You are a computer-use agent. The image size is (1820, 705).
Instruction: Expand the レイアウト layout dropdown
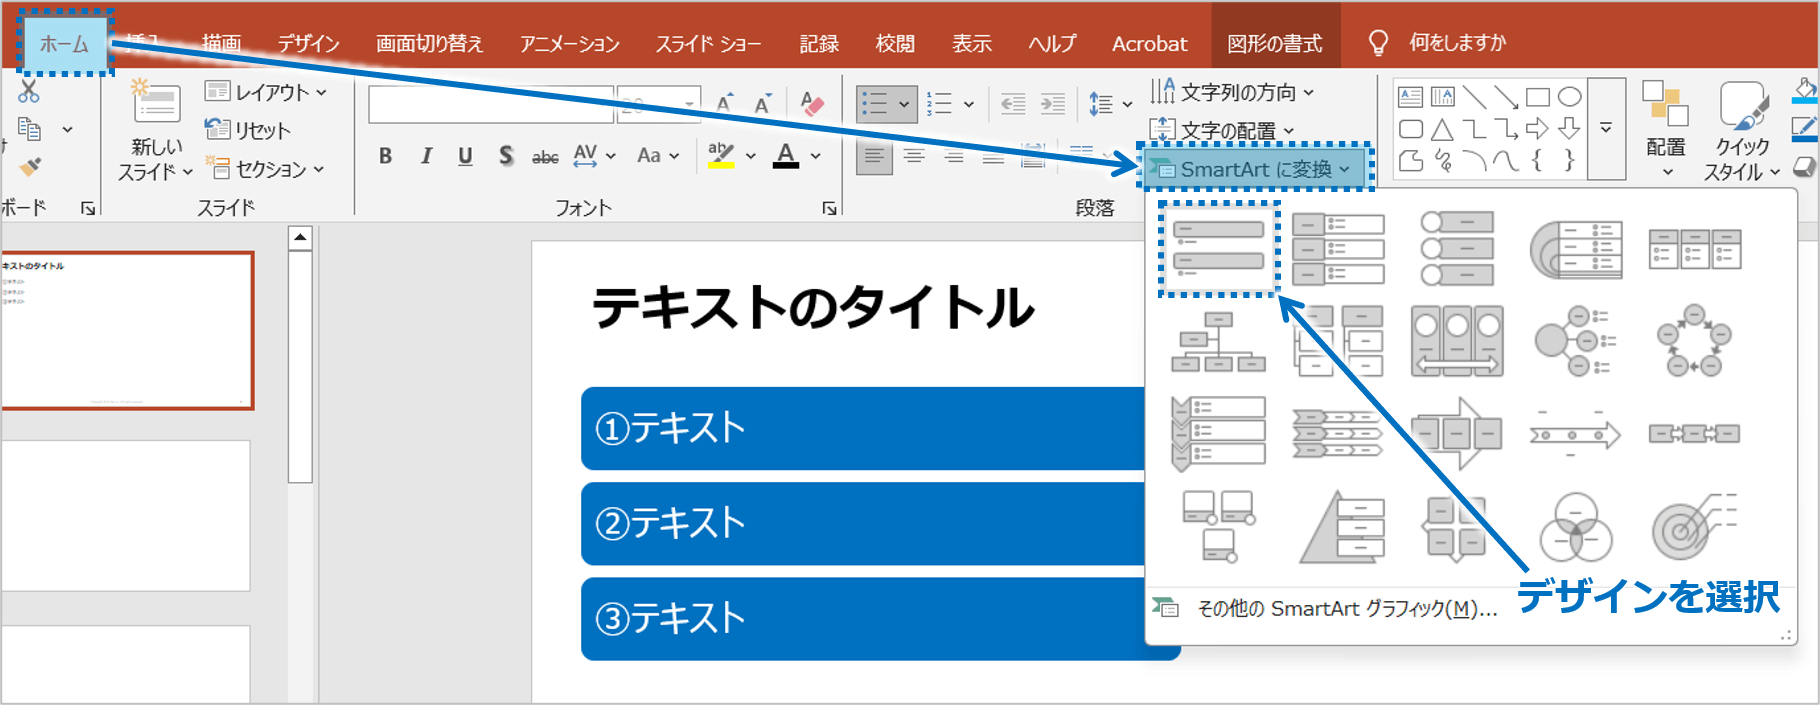pyautogui.click(x=267, y=92)
